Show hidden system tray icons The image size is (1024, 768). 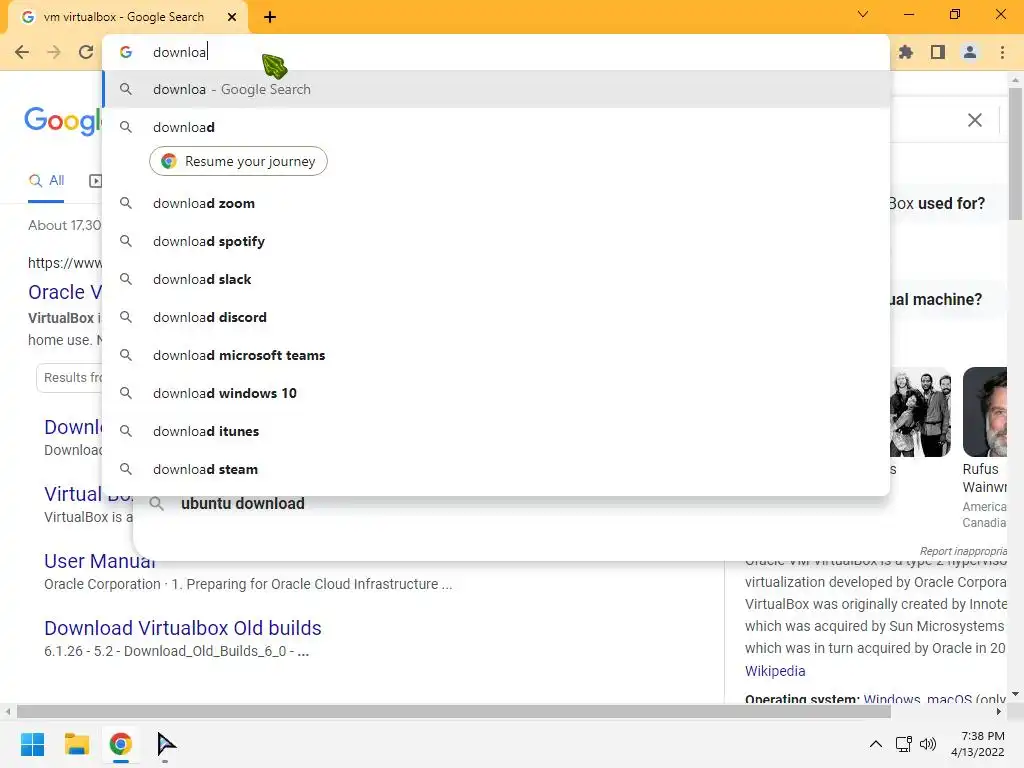(876, 744)
